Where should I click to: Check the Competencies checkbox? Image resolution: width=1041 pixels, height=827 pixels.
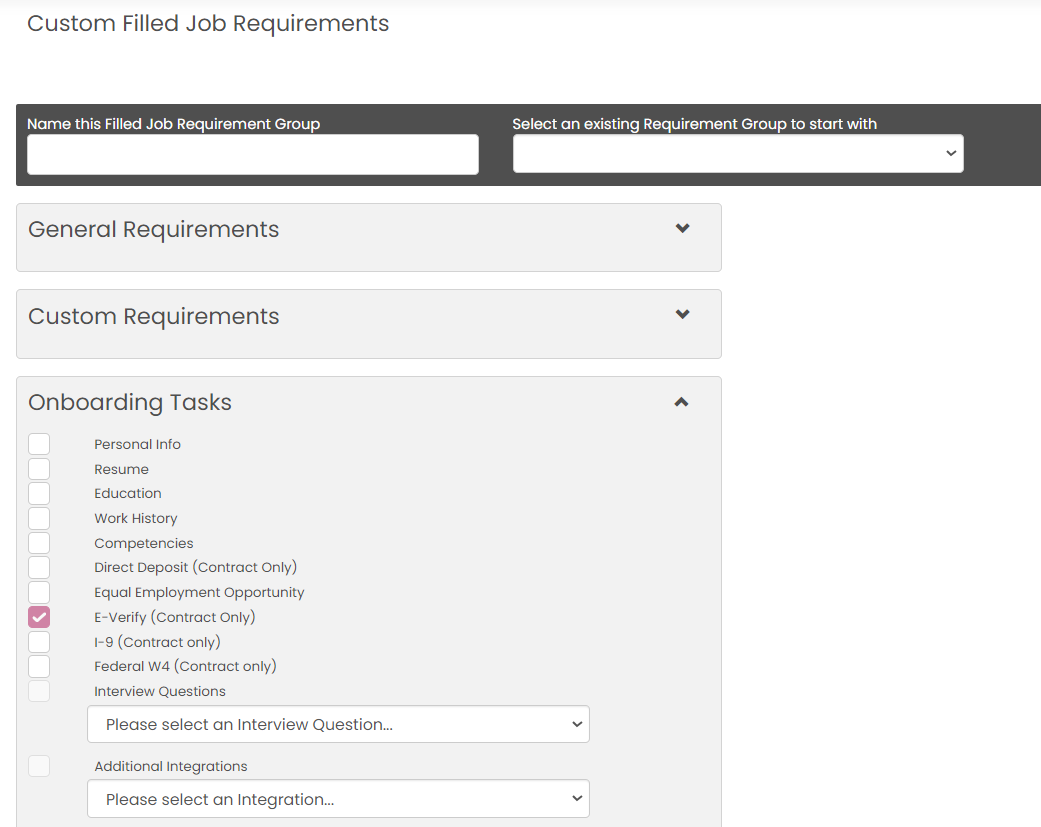pyautogui.click(x=39, y=543)
